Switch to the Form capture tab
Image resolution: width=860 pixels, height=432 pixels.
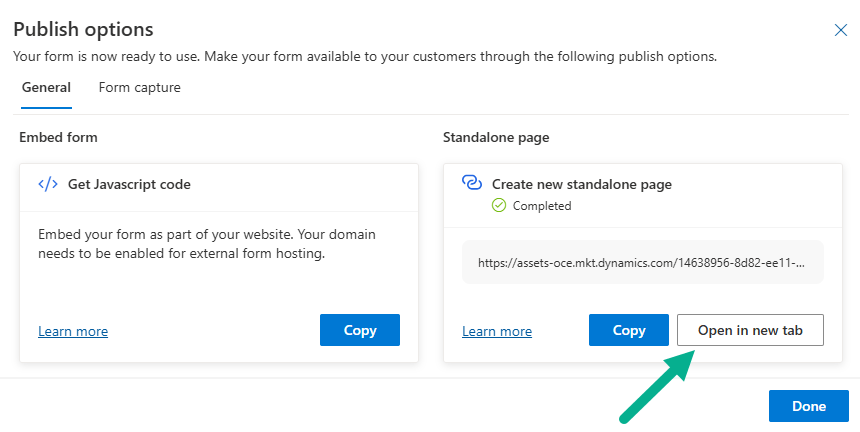pyautogui.click(x=139, y=88)
